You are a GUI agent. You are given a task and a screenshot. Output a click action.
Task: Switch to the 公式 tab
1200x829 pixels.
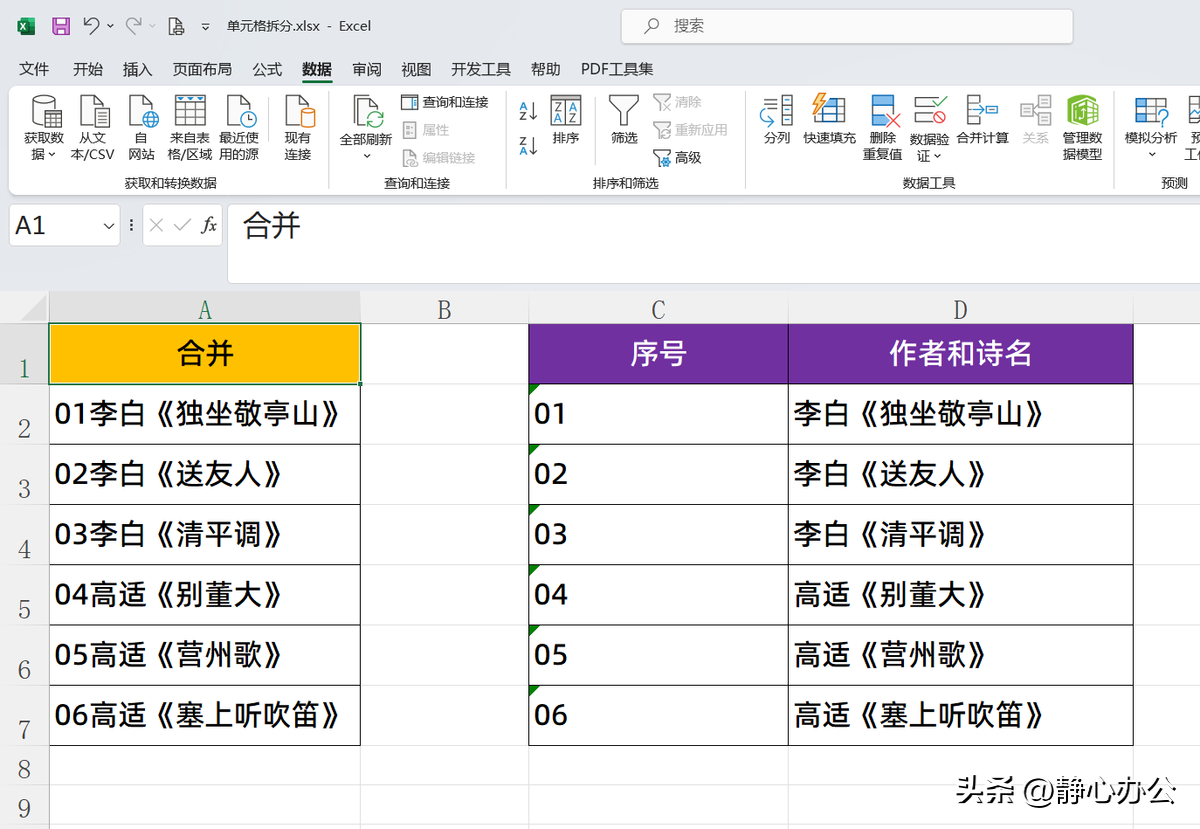coord(267,69)
